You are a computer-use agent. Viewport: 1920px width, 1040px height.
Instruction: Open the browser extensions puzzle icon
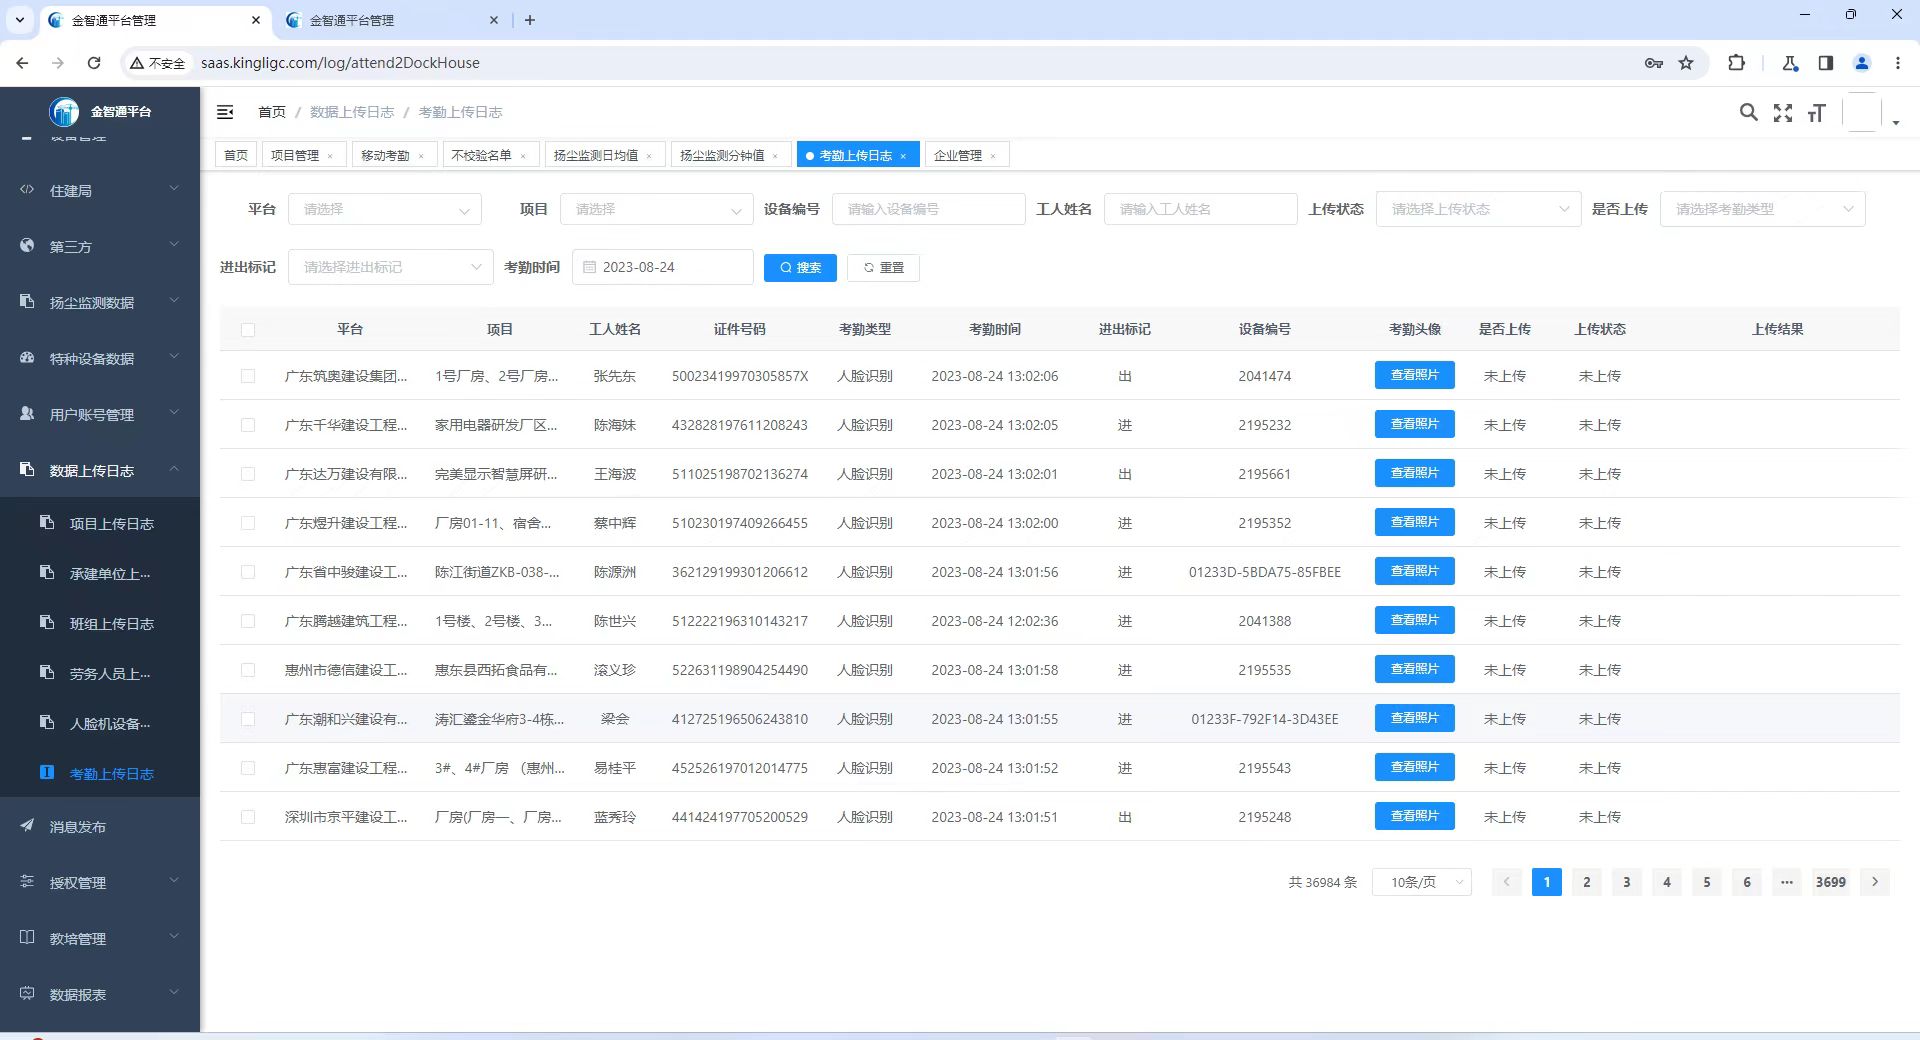coord(1736,63)
